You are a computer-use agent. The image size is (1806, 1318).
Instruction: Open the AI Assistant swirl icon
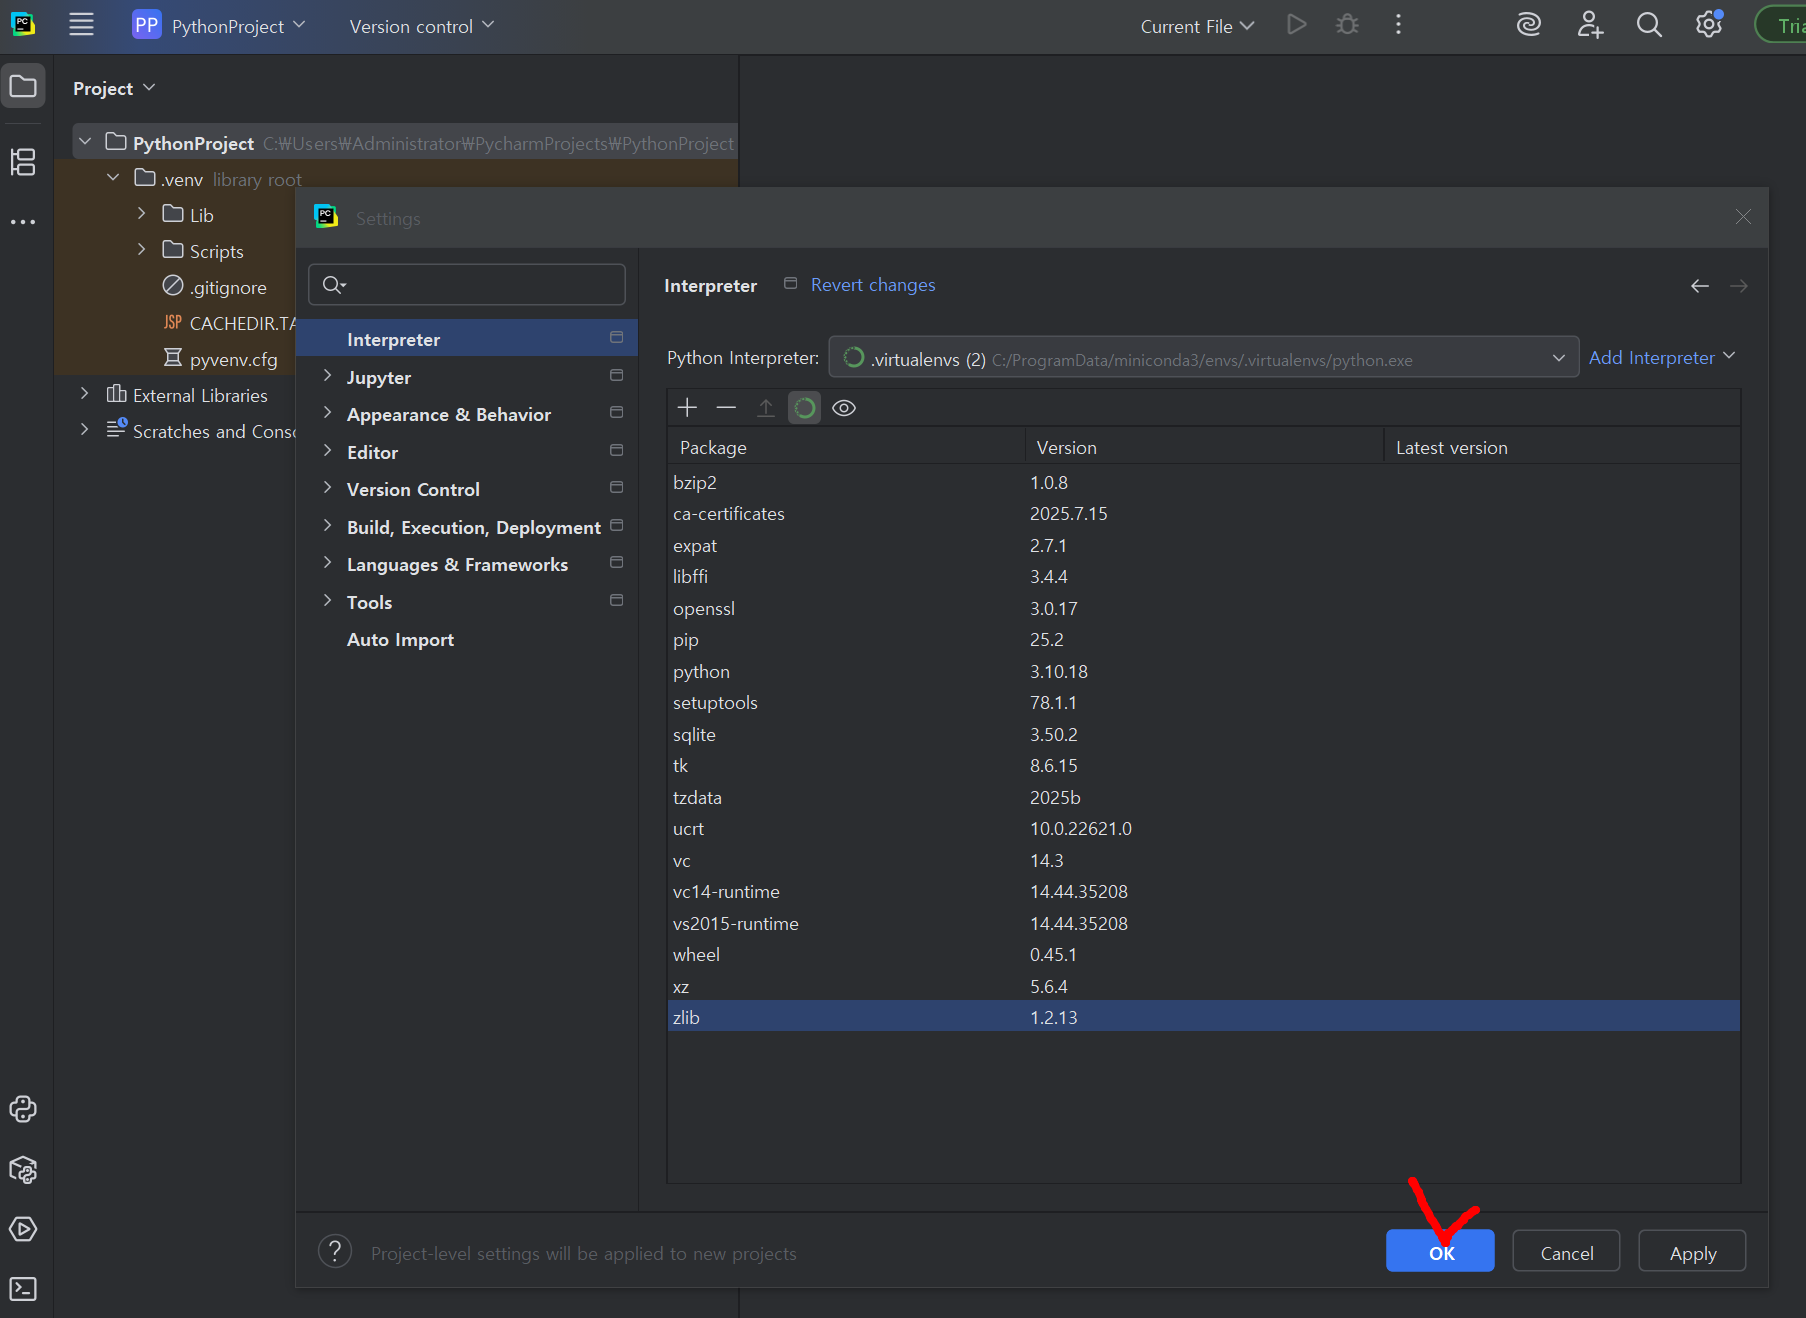point(1529,25)
